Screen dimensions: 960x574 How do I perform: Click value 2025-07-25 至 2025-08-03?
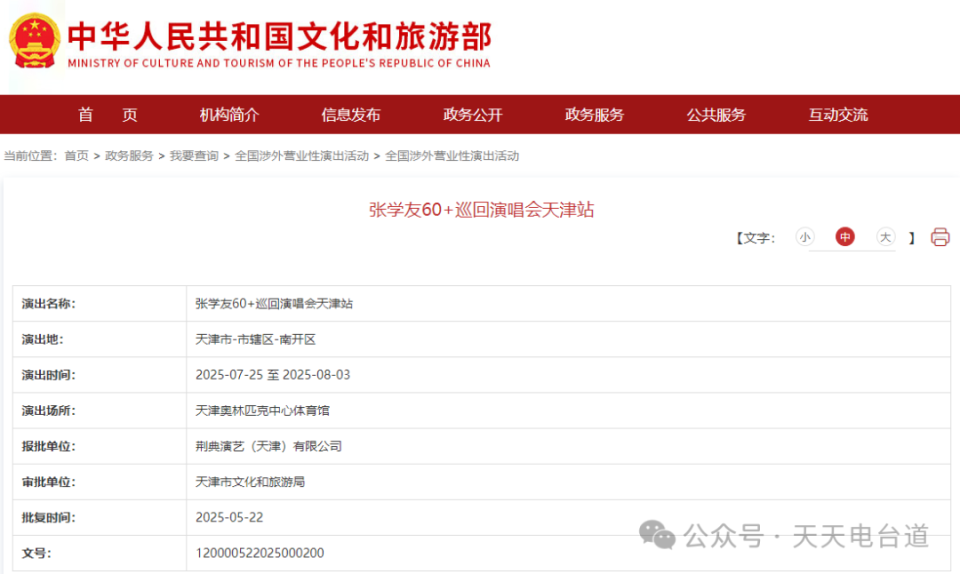(x=272, y=375)
